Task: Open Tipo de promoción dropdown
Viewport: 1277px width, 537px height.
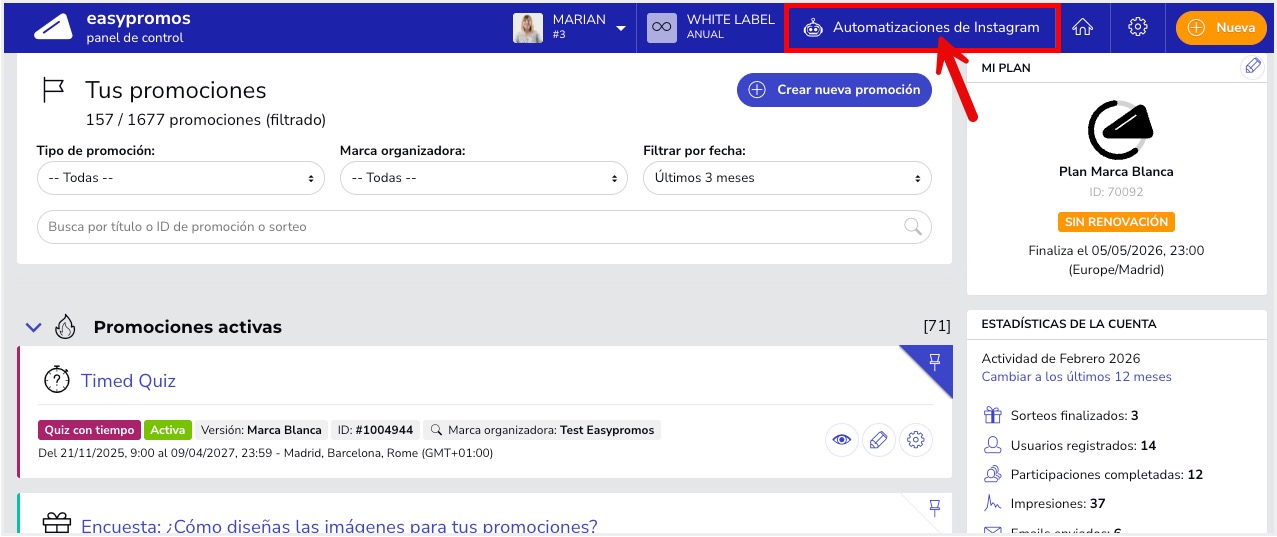Action: coord(181,178)
